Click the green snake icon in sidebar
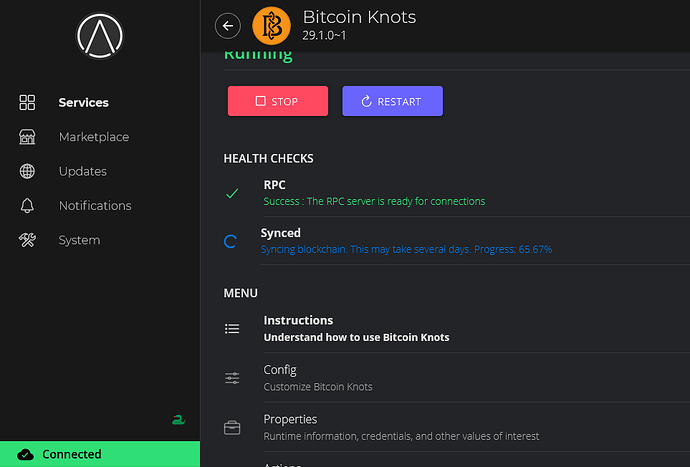 [x=179, y=420]
